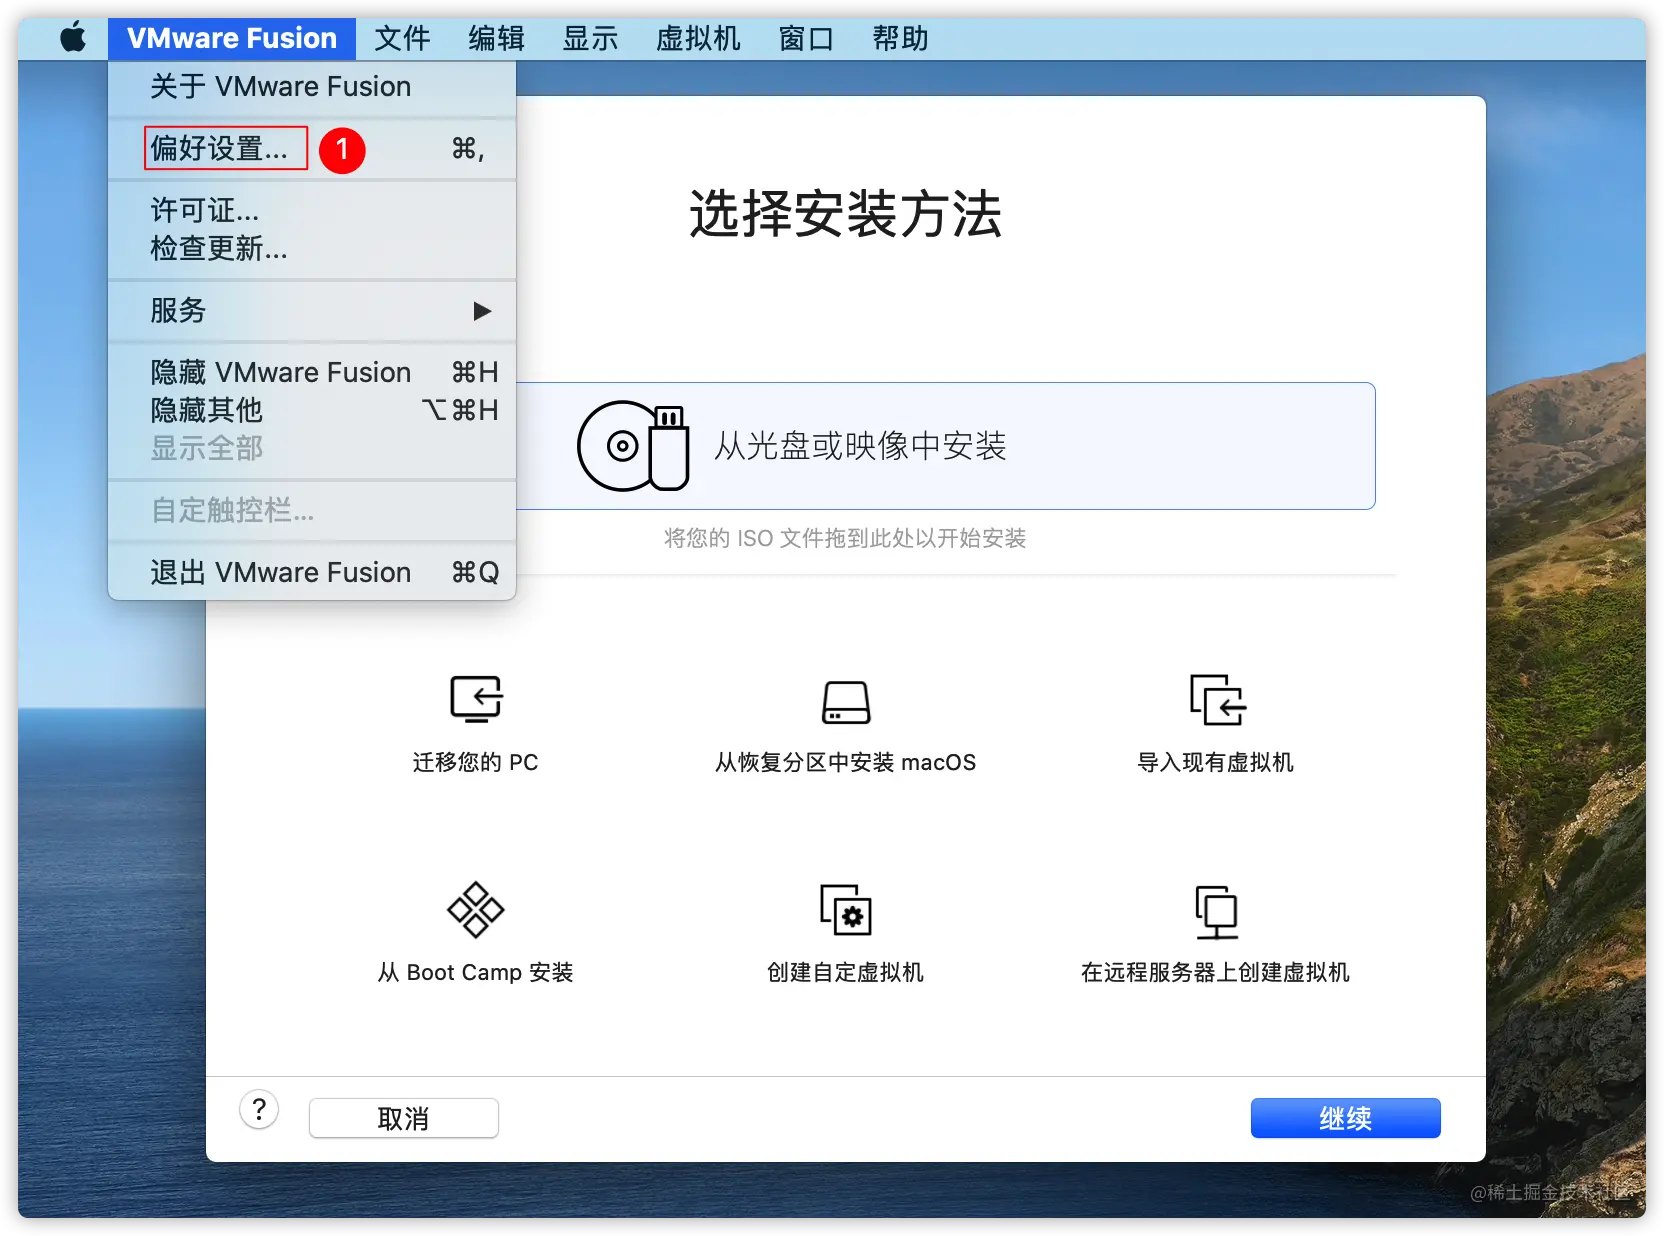The image size is (1664, 1236).
Task: Click the blue 继续 button
Action: pos(1345,1118)
